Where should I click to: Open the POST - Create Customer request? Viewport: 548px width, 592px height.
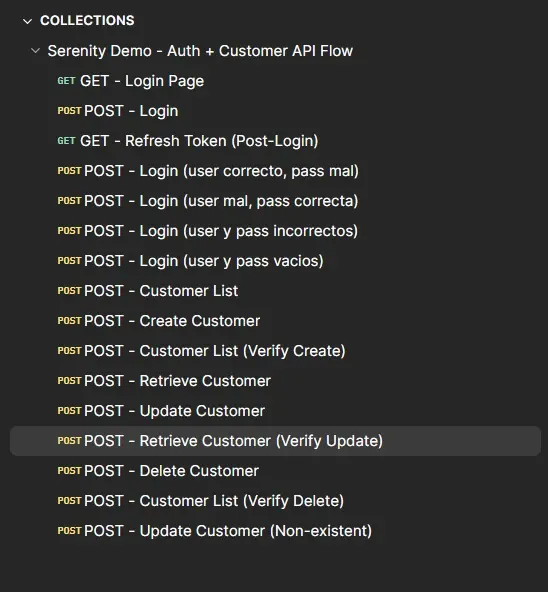pos(172,321)
